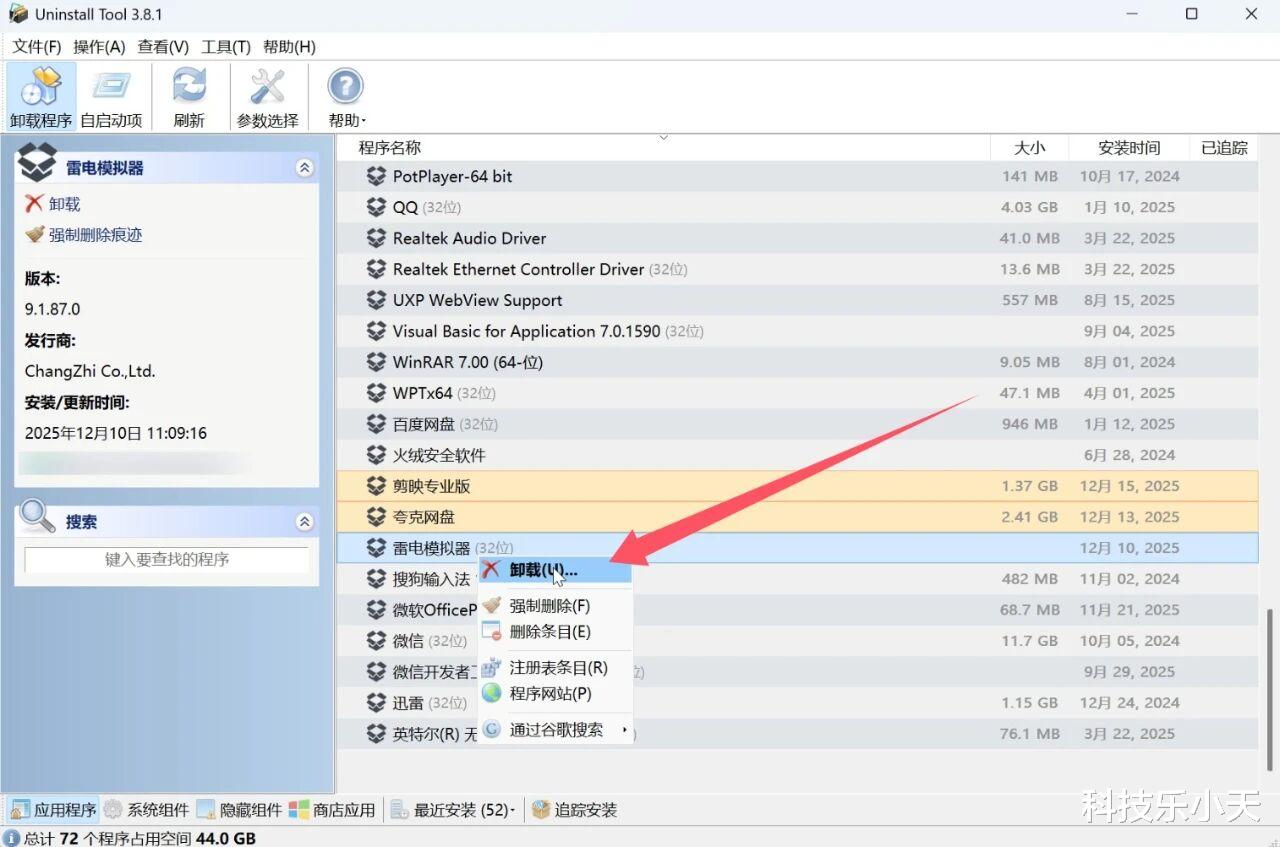This screenshot has width=1280, height=847.
Task: Click the WinRAR 7.00 row icon
Action: pos(376,362)
